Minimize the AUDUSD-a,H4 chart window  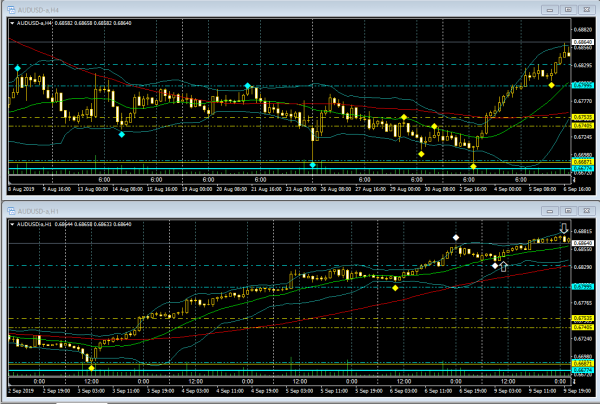coord(550,10)
